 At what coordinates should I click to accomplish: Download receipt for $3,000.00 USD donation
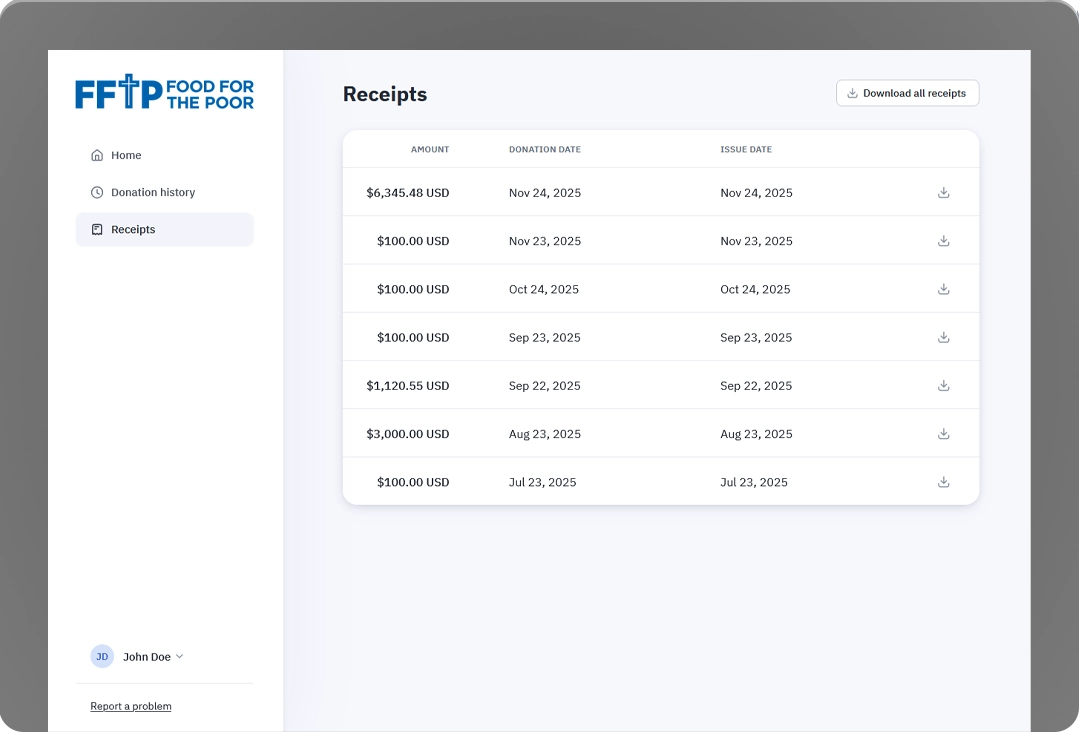tap(943, 434)
